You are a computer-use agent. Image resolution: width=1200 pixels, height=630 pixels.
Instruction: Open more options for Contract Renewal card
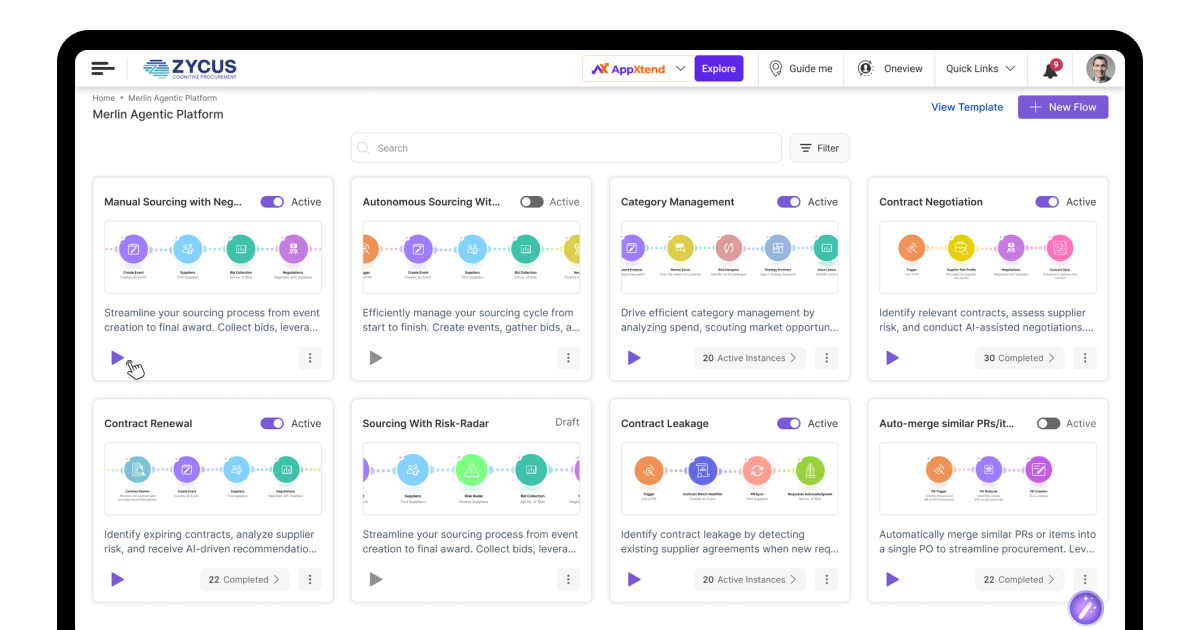pyautogui.click(x=310, y=579)
